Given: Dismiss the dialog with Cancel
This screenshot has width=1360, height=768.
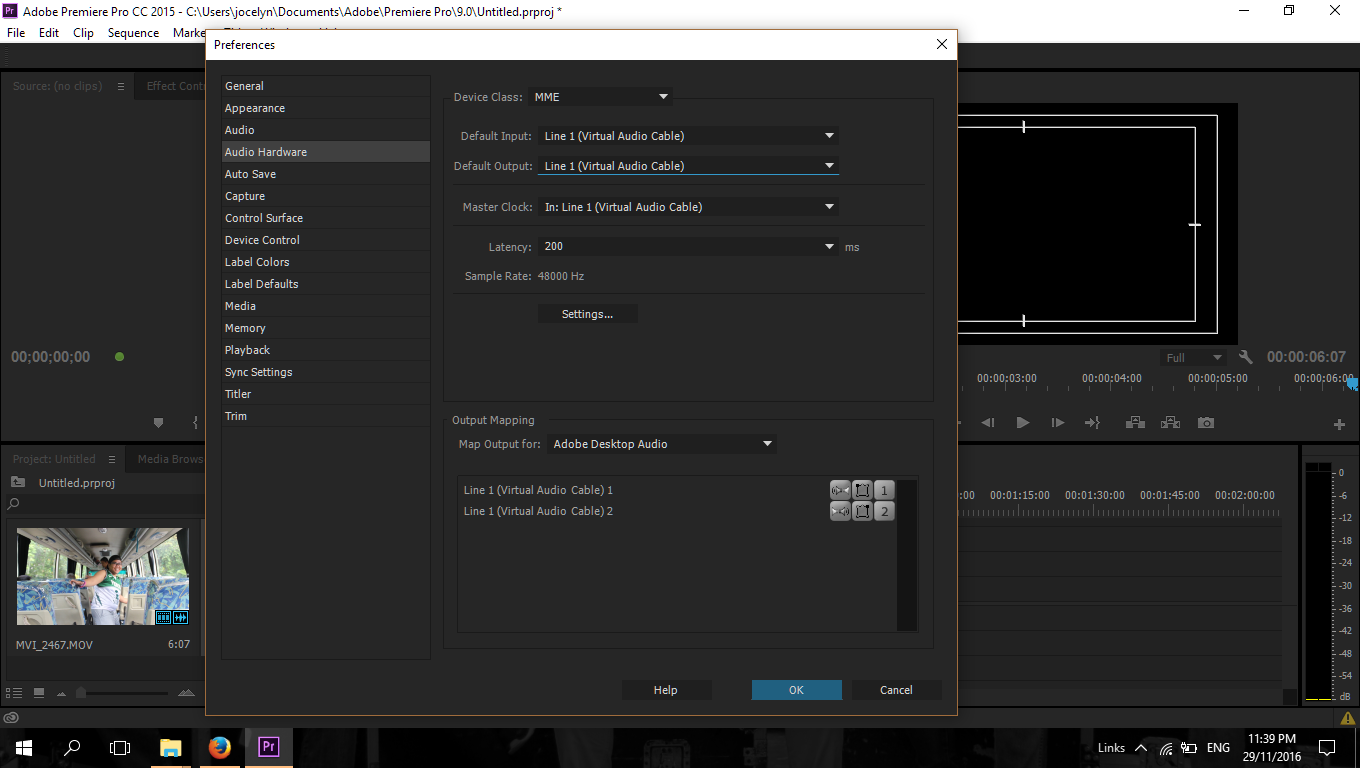Looking at the screenshot, I should point(896,690).
